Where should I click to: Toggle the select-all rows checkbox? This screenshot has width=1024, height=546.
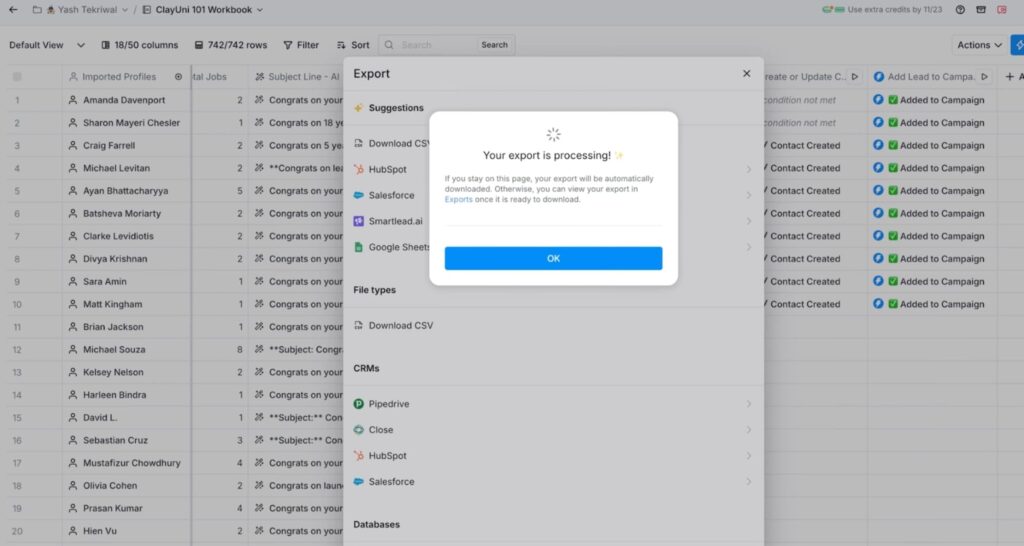point(18,76)
